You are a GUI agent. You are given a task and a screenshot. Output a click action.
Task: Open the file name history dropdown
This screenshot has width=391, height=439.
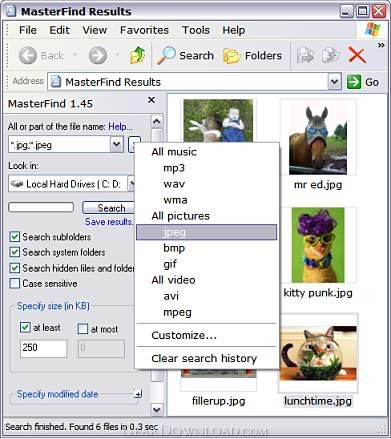point(117,145)
